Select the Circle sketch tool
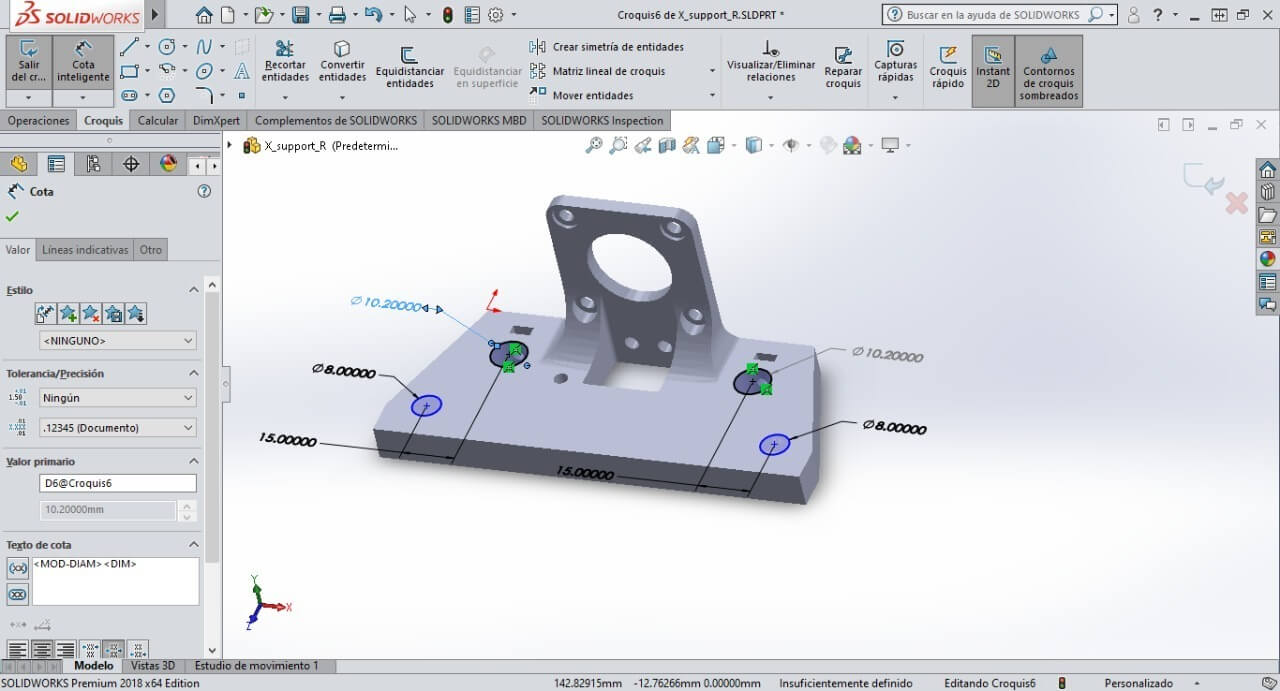Screen dimensions: 1280x691 tap(167, 47)
